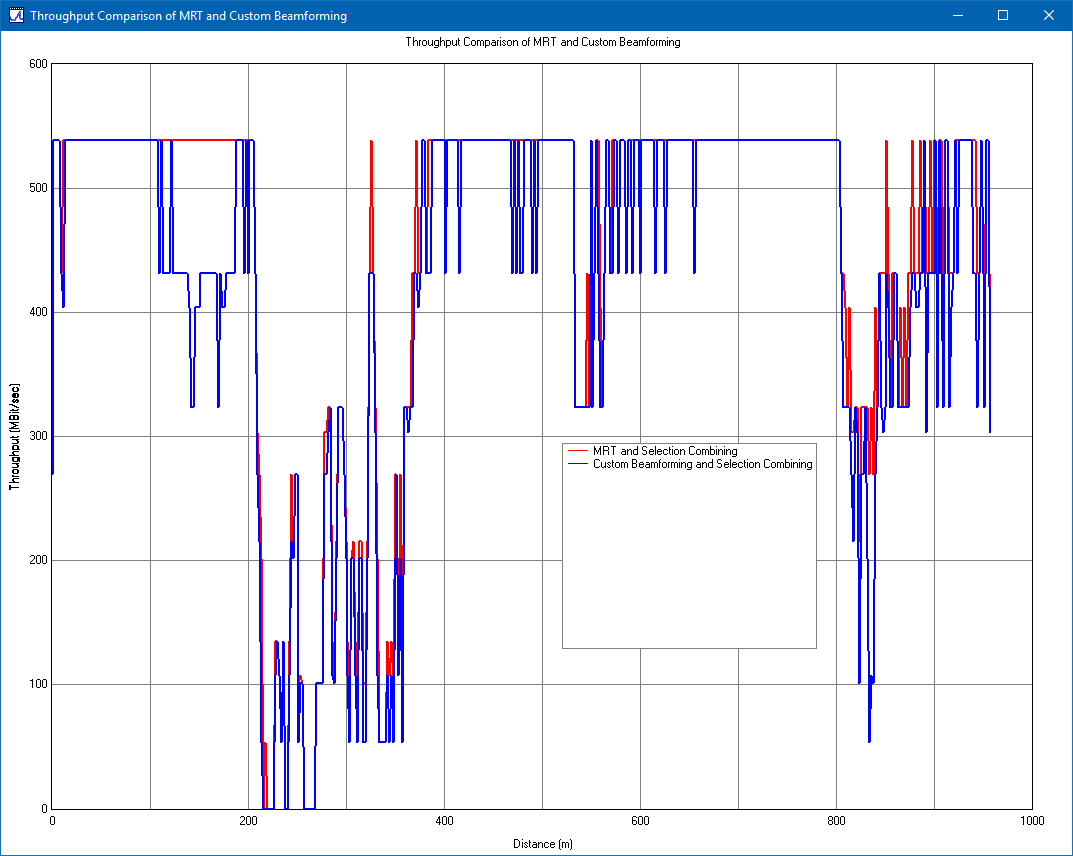Click the red line sample in the legend

578,451
